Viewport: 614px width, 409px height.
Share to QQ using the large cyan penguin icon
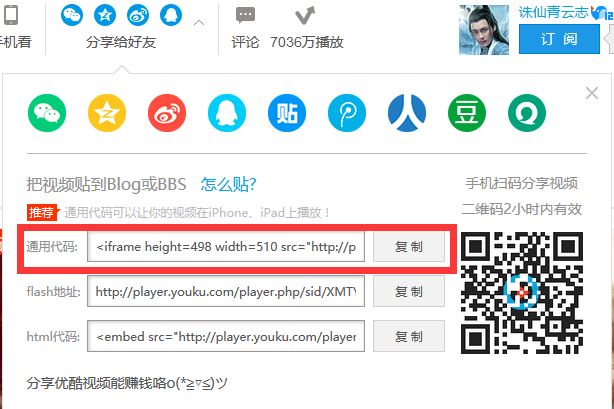(x=227, y=113)
